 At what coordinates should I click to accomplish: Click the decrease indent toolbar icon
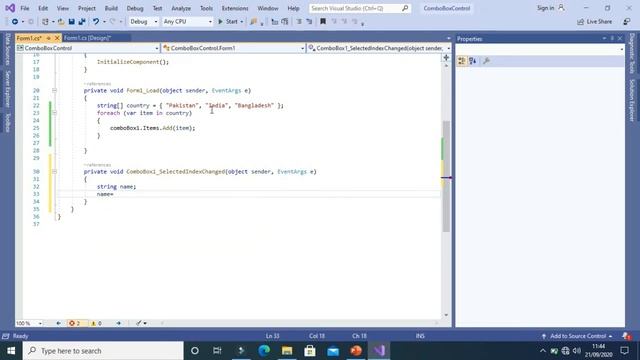pos(299,22)
